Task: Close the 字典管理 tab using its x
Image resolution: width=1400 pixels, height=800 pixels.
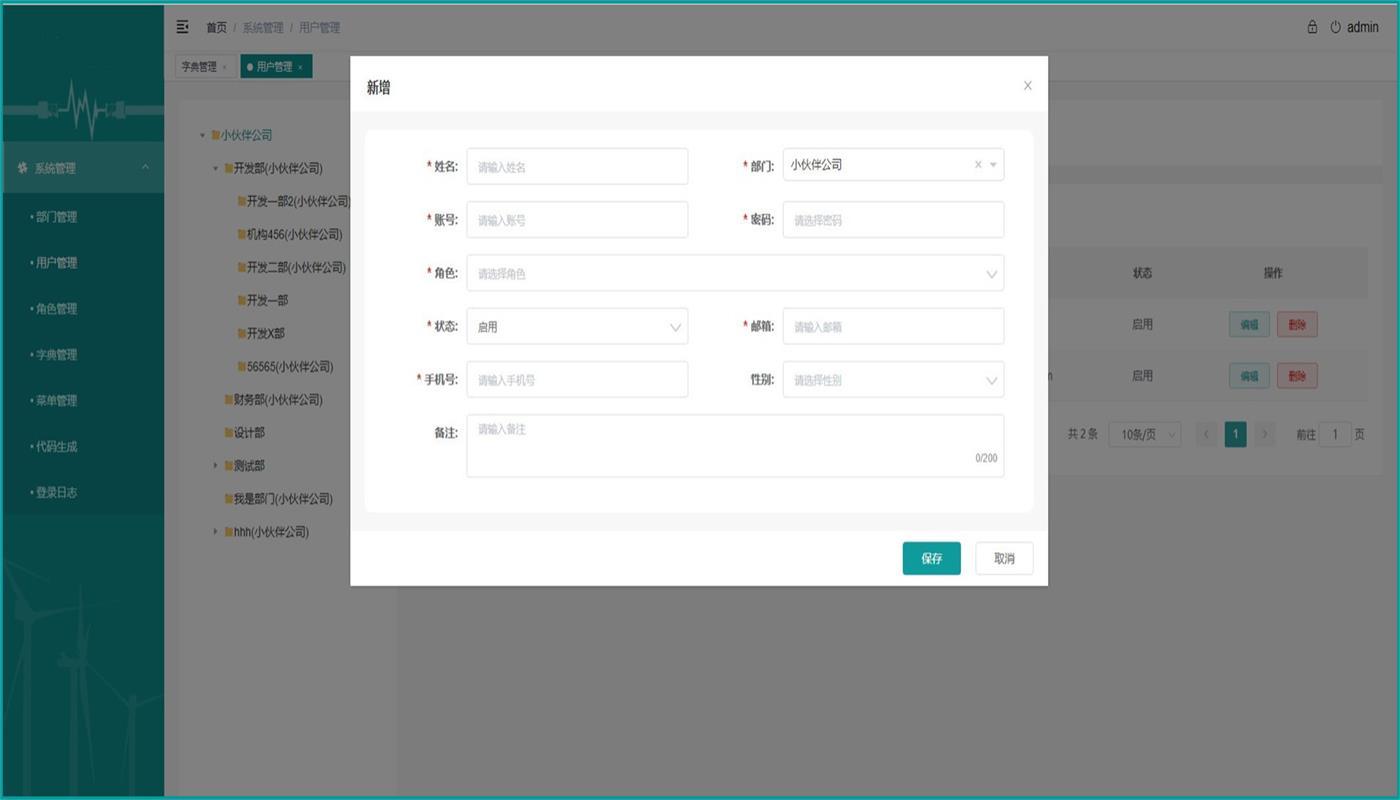Action: (x=224, y=68)
